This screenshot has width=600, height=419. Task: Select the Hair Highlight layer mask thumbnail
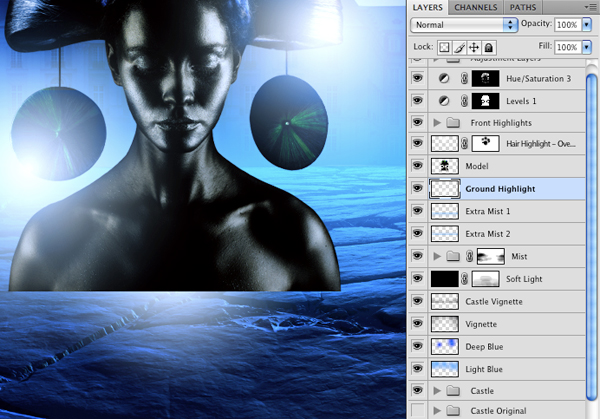486,143
